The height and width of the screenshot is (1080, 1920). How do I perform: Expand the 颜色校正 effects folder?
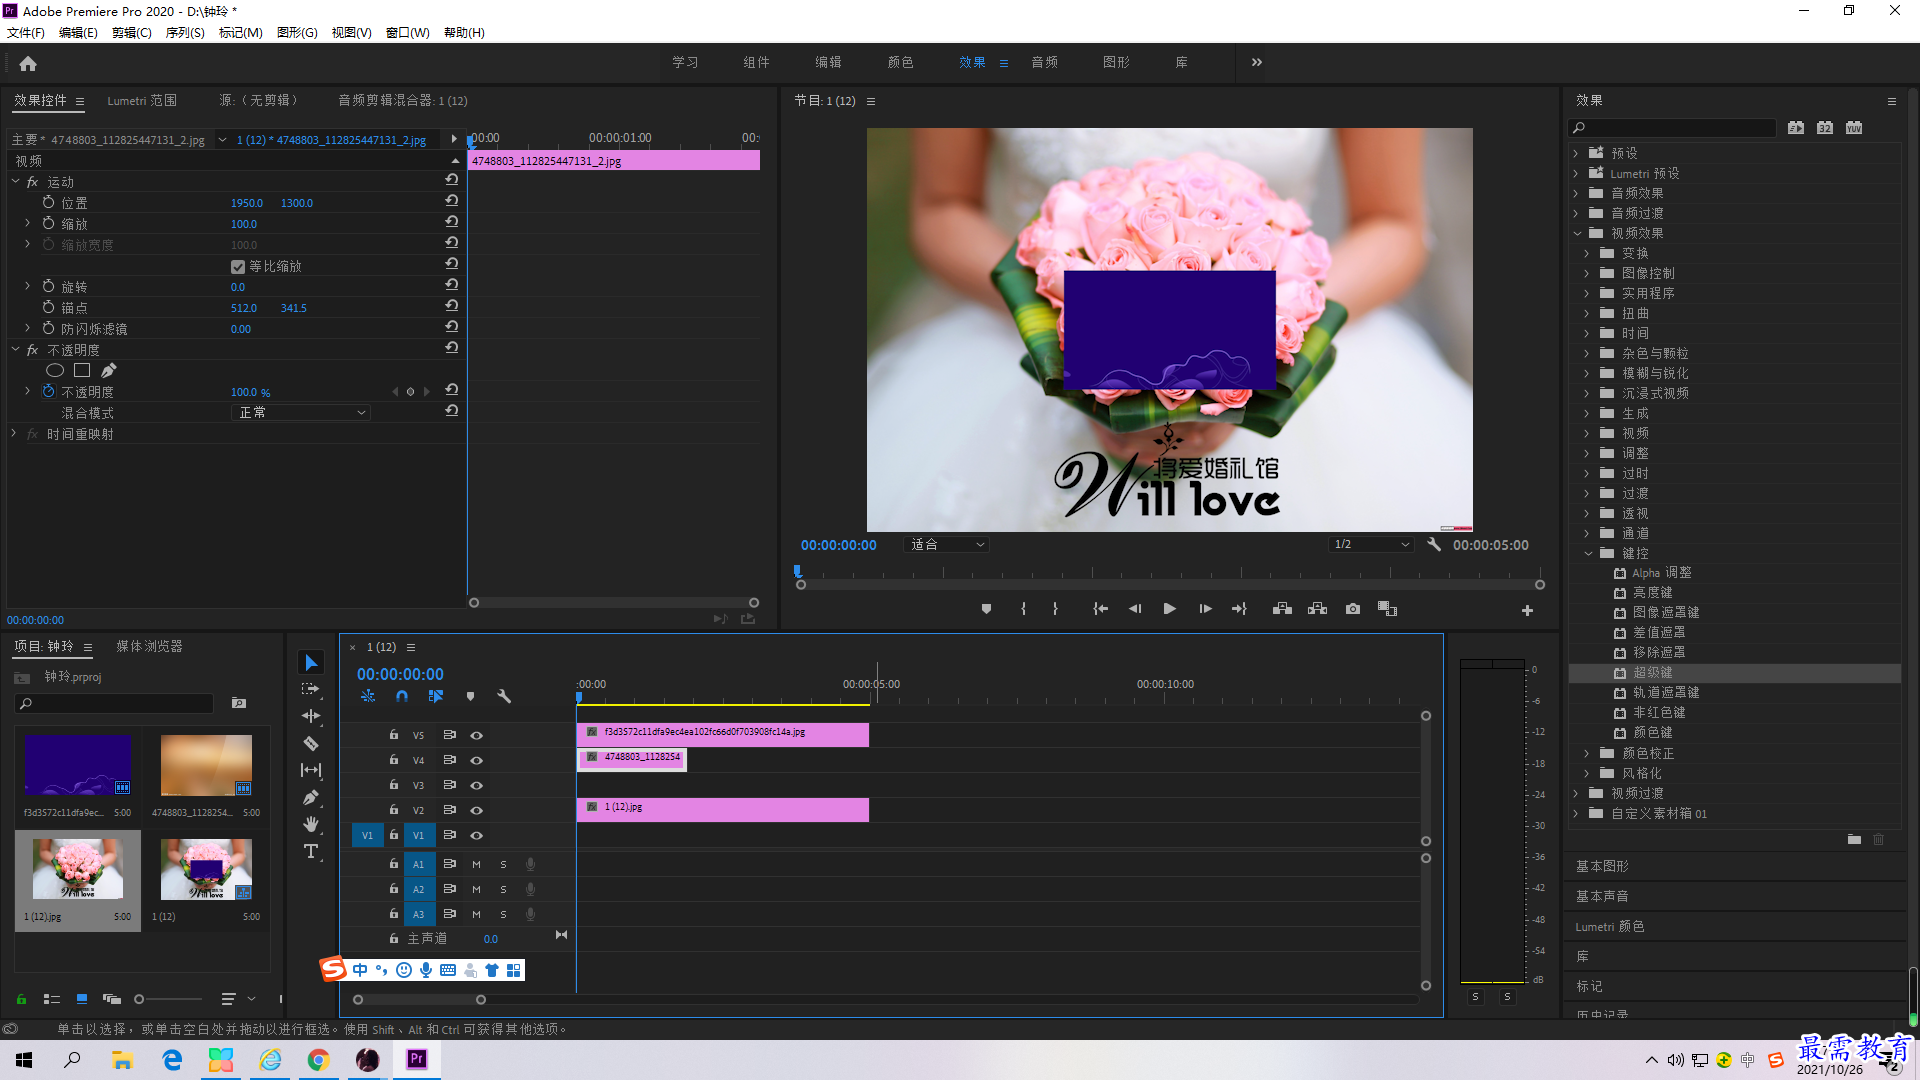[1587, 753]
